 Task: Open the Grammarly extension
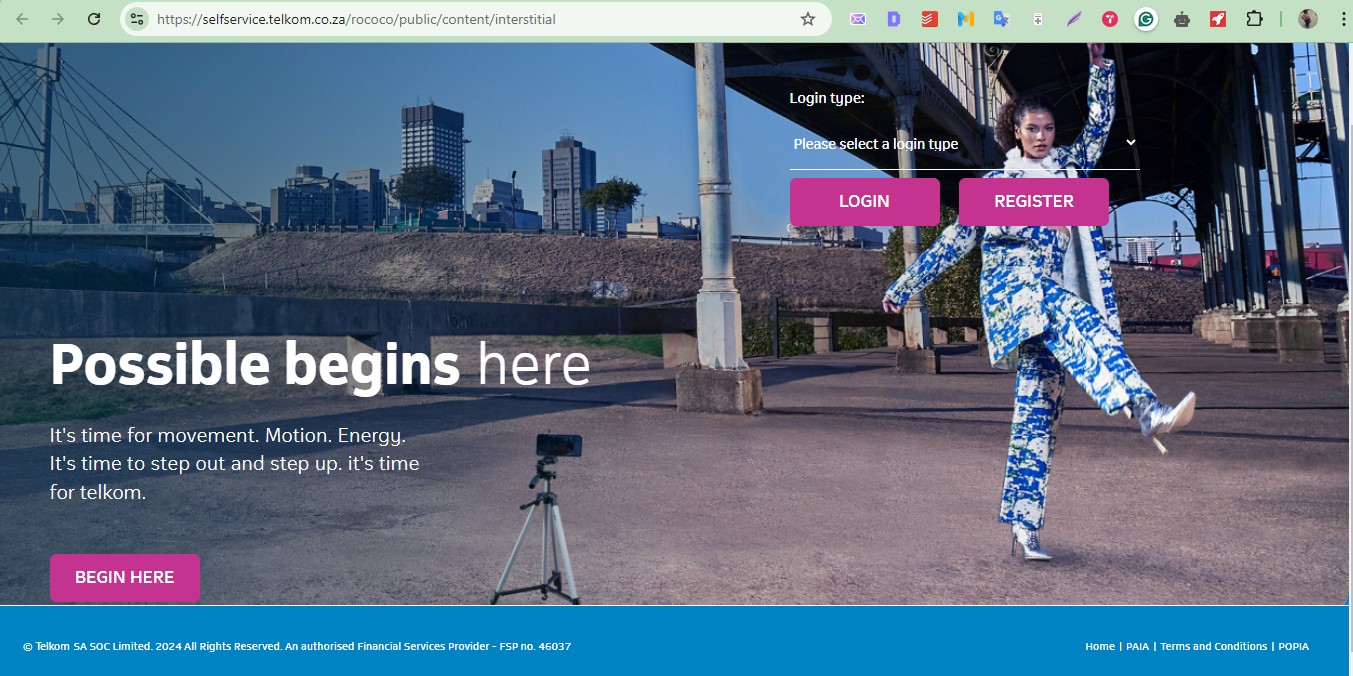click(x=1146, y=19)
